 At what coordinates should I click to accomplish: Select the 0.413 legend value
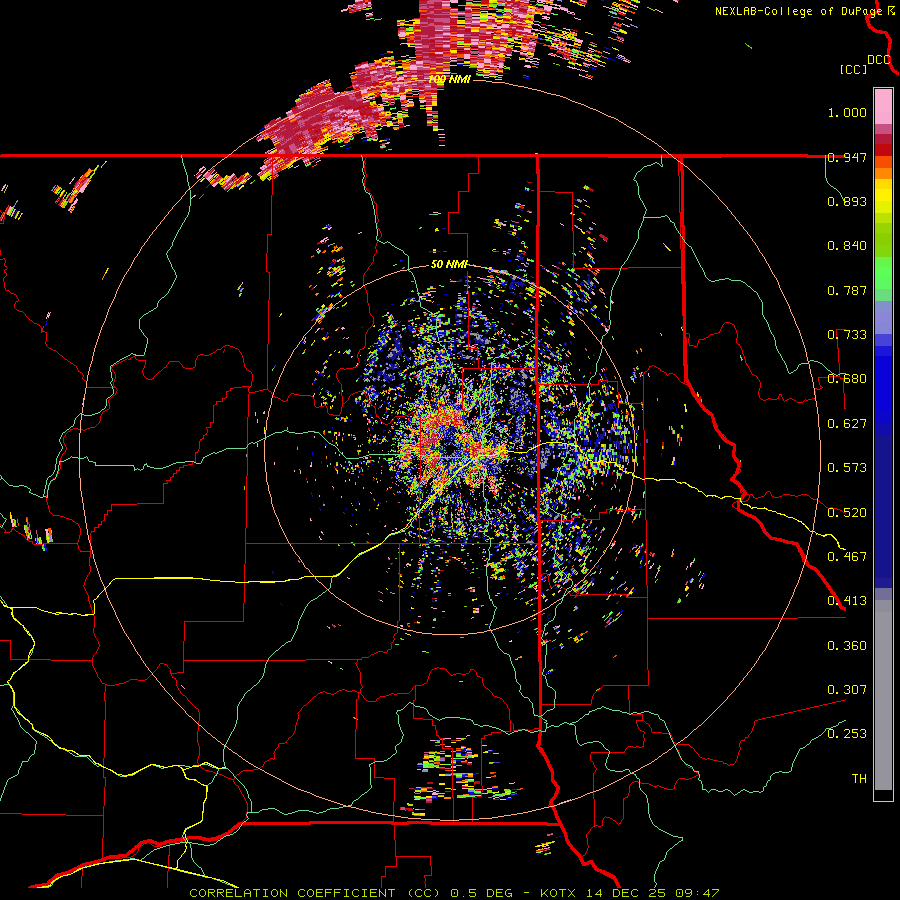(847, 601)
